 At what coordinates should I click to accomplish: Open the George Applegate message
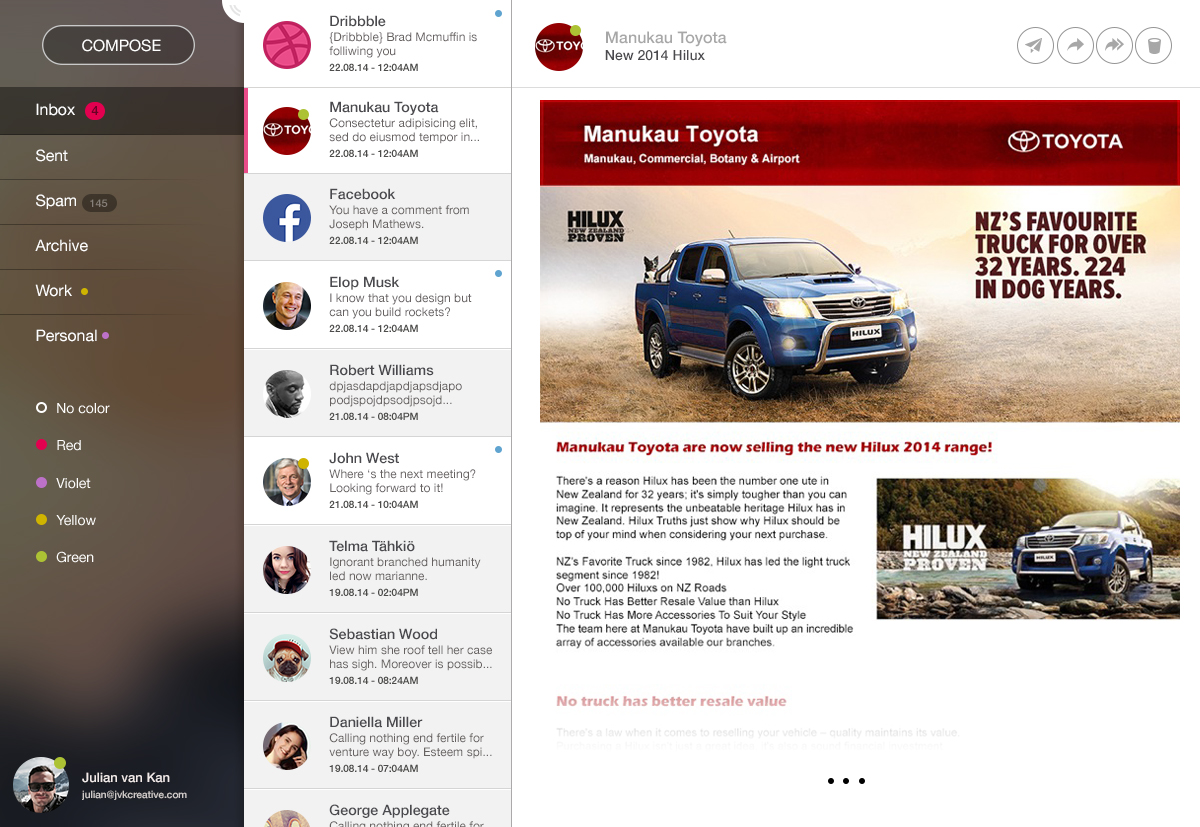378,809
